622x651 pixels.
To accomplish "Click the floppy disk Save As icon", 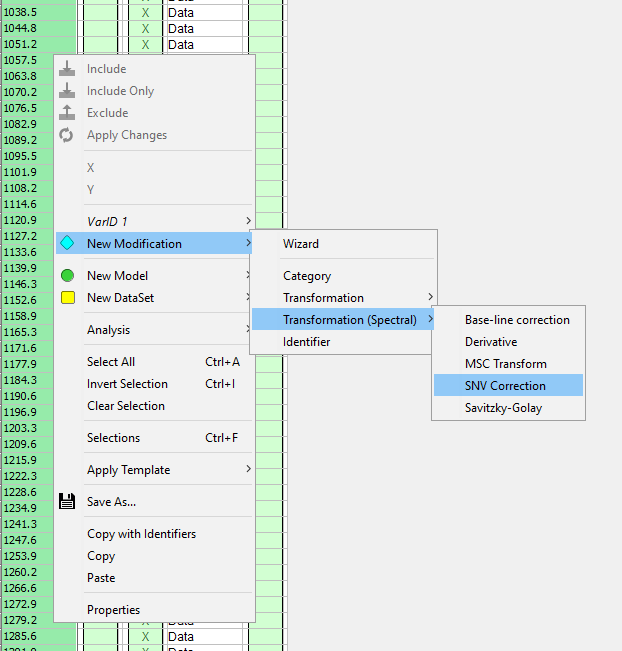I will pyautogui.click(x=67, y=502).
